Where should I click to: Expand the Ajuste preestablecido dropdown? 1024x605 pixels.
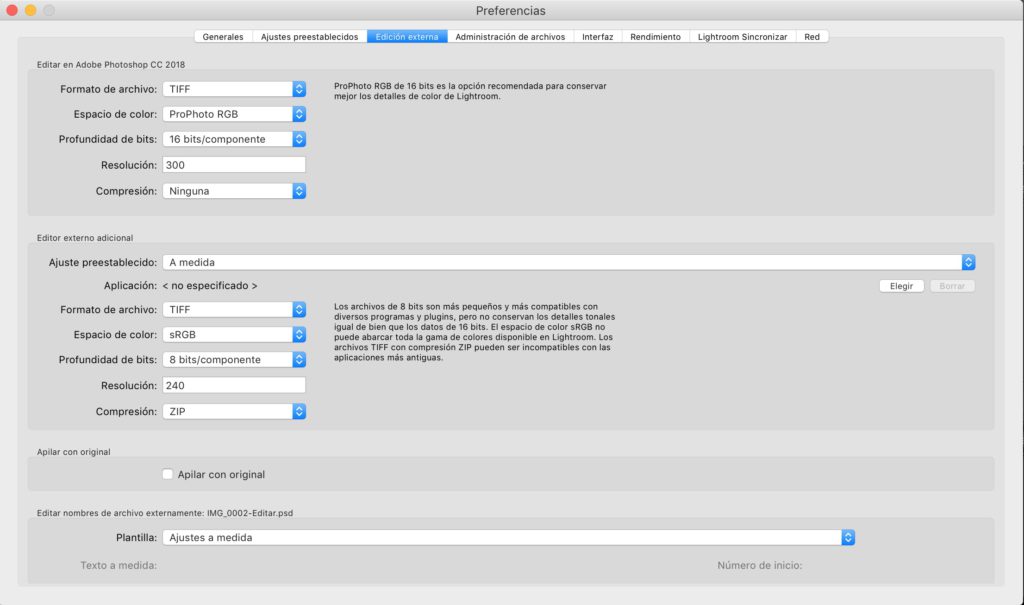pyautogui.click(x=569, y=262)
